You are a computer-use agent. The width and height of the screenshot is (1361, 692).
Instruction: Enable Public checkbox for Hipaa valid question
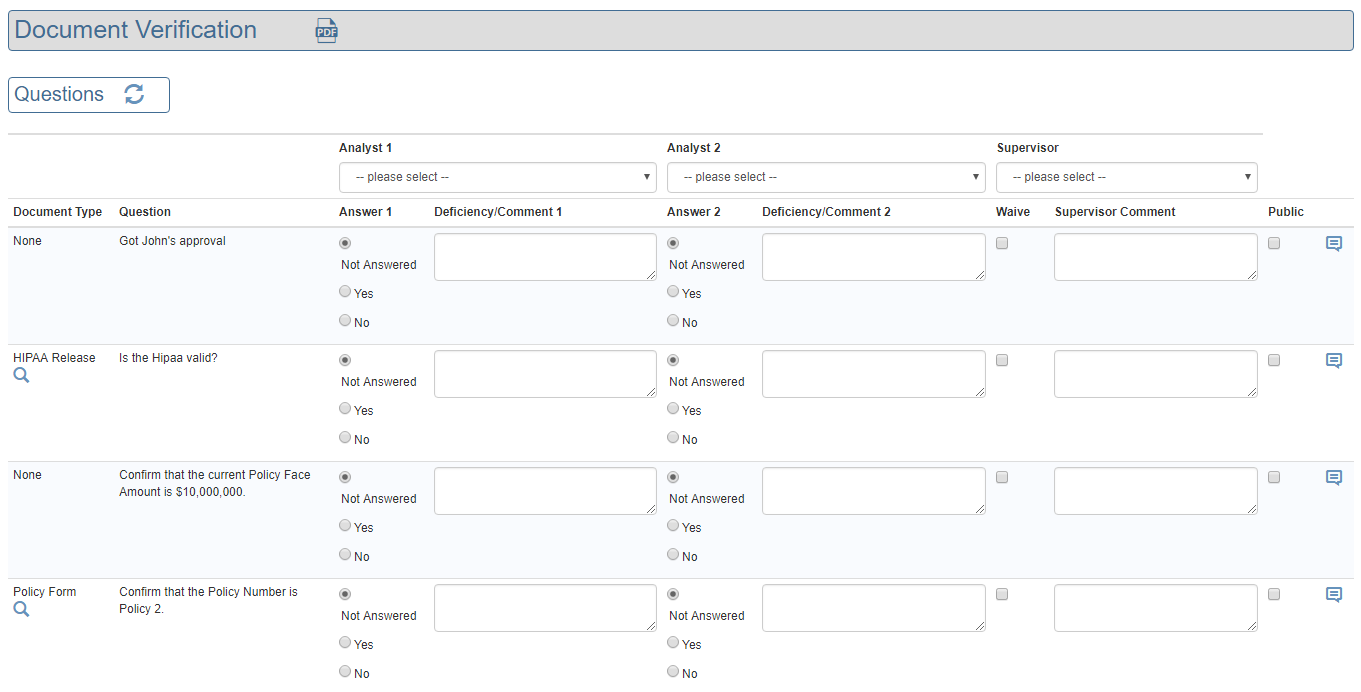tap(1274, 360)
